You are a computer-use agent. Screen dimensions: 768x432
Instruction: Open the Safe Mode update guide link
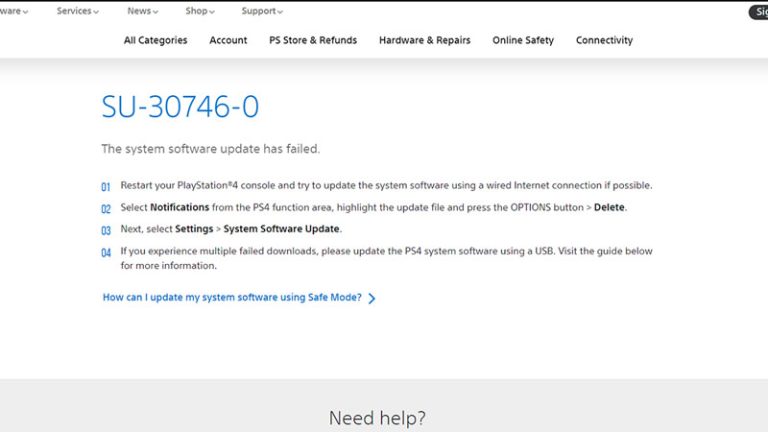232,297
